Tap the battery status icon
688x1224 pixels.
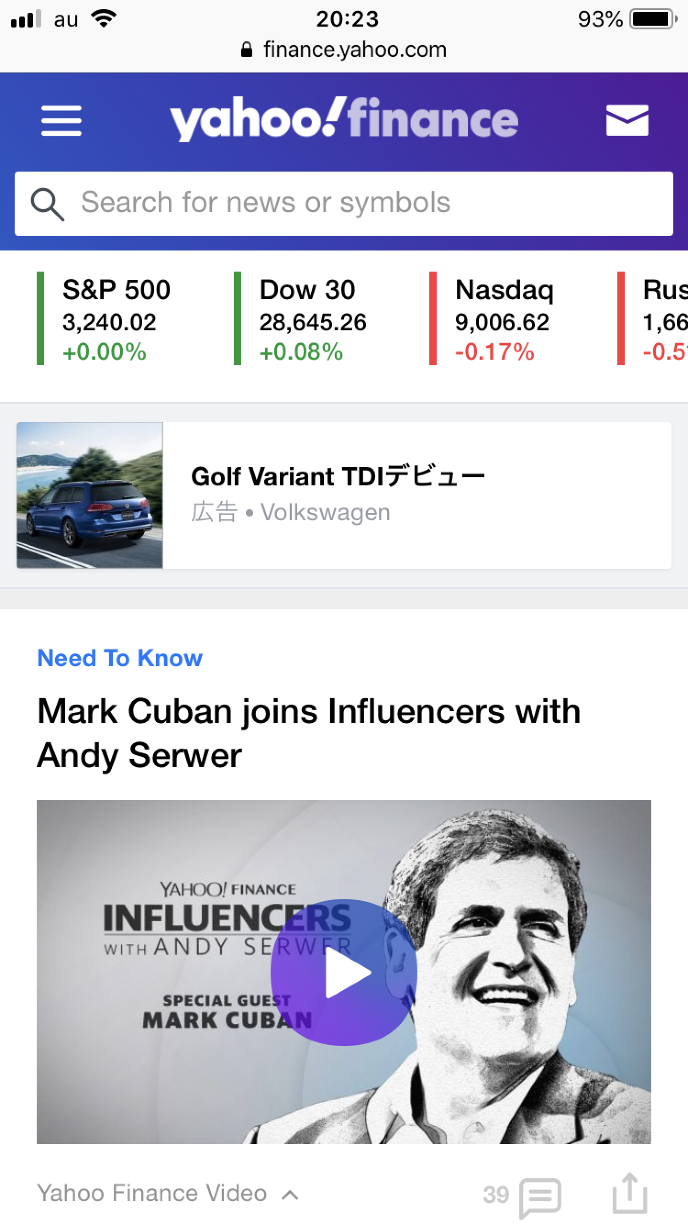pyautogui.click(x=655, y=19)
